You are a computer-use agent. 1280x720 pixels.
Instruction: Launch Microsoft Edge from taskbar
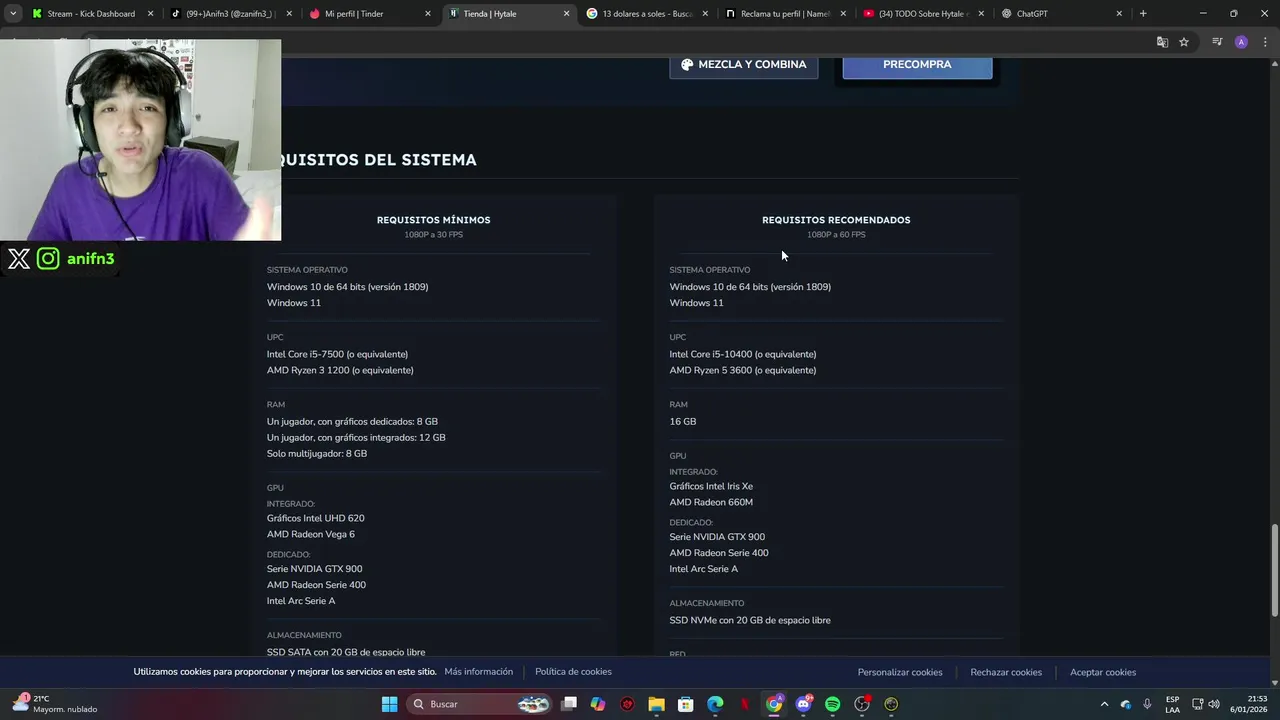pyautogui.click(x=715, y=704)
